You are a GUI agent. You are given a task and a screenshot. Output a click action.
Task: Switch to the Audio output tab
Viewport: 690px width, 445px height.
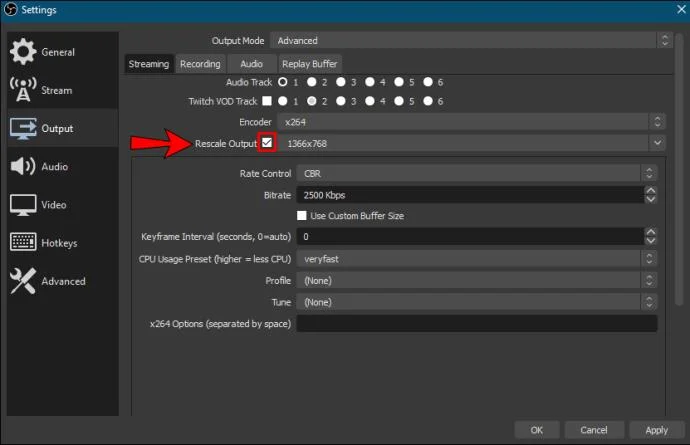[251, 64]
